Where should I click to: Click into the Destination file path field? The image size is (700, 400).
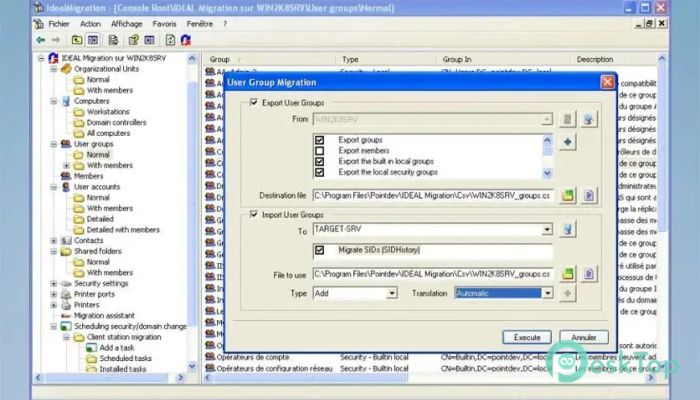pyautogui.click(x=433, y=196)
